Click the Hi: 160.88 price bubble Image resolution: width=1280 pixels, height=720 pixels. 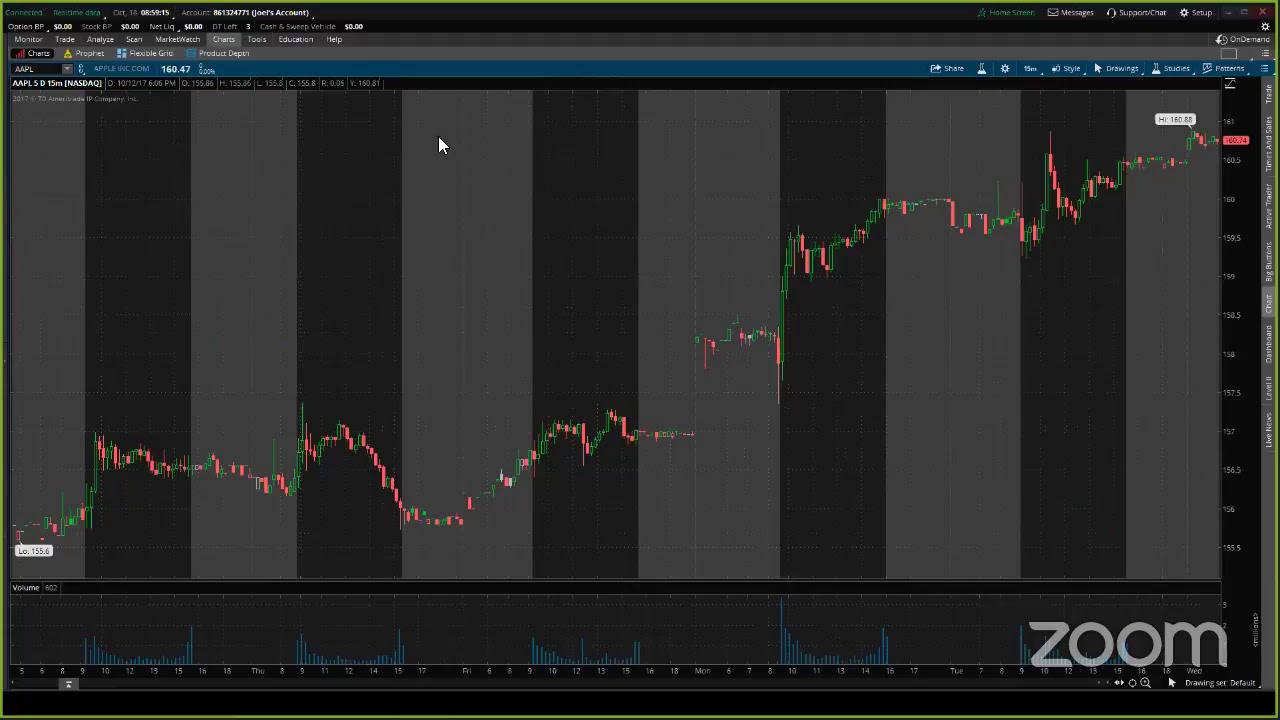coord(1175,120)
